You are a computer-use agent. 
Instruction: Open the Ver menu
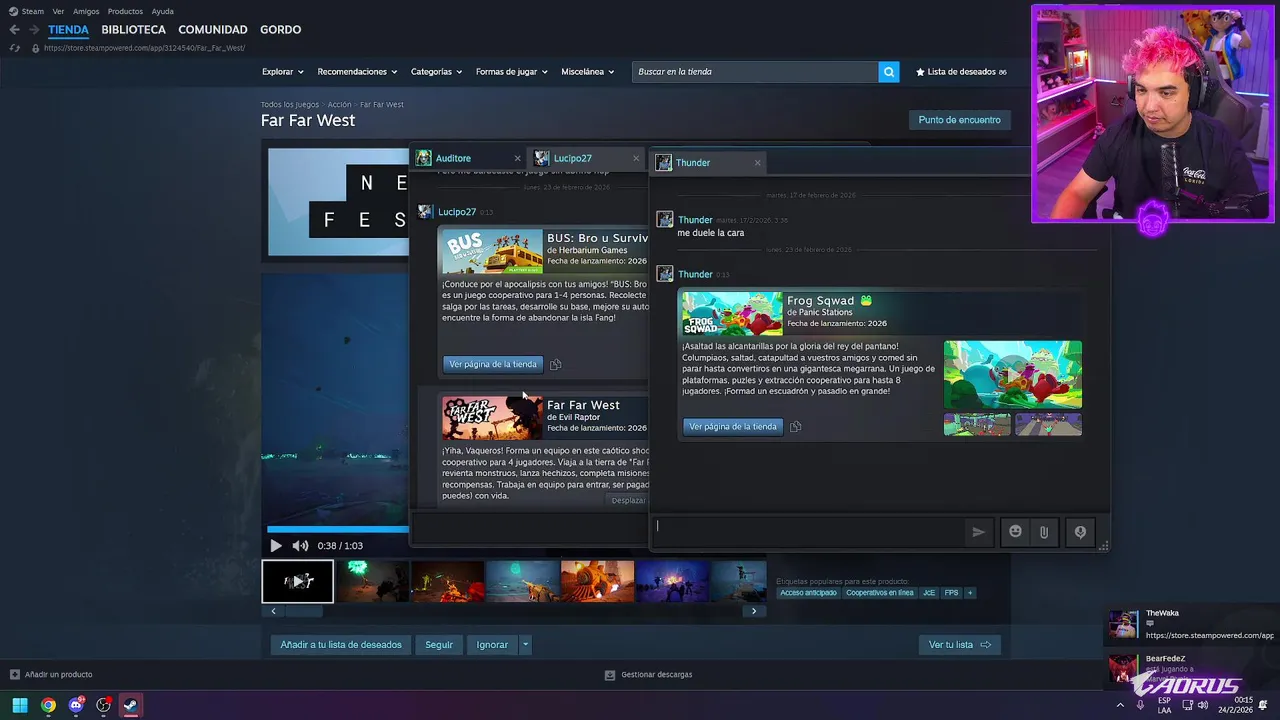click(x=58, y=11)
